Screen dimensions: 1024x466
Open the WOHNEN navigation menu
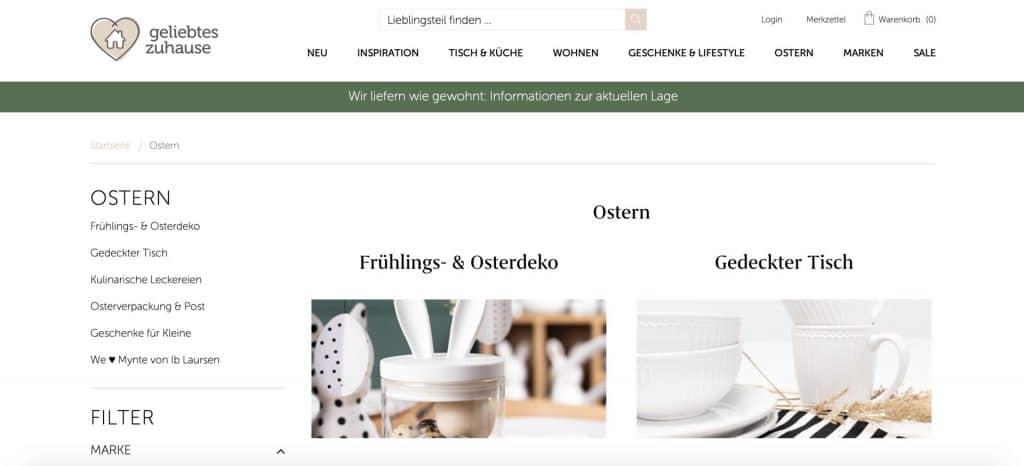[575, 53]
